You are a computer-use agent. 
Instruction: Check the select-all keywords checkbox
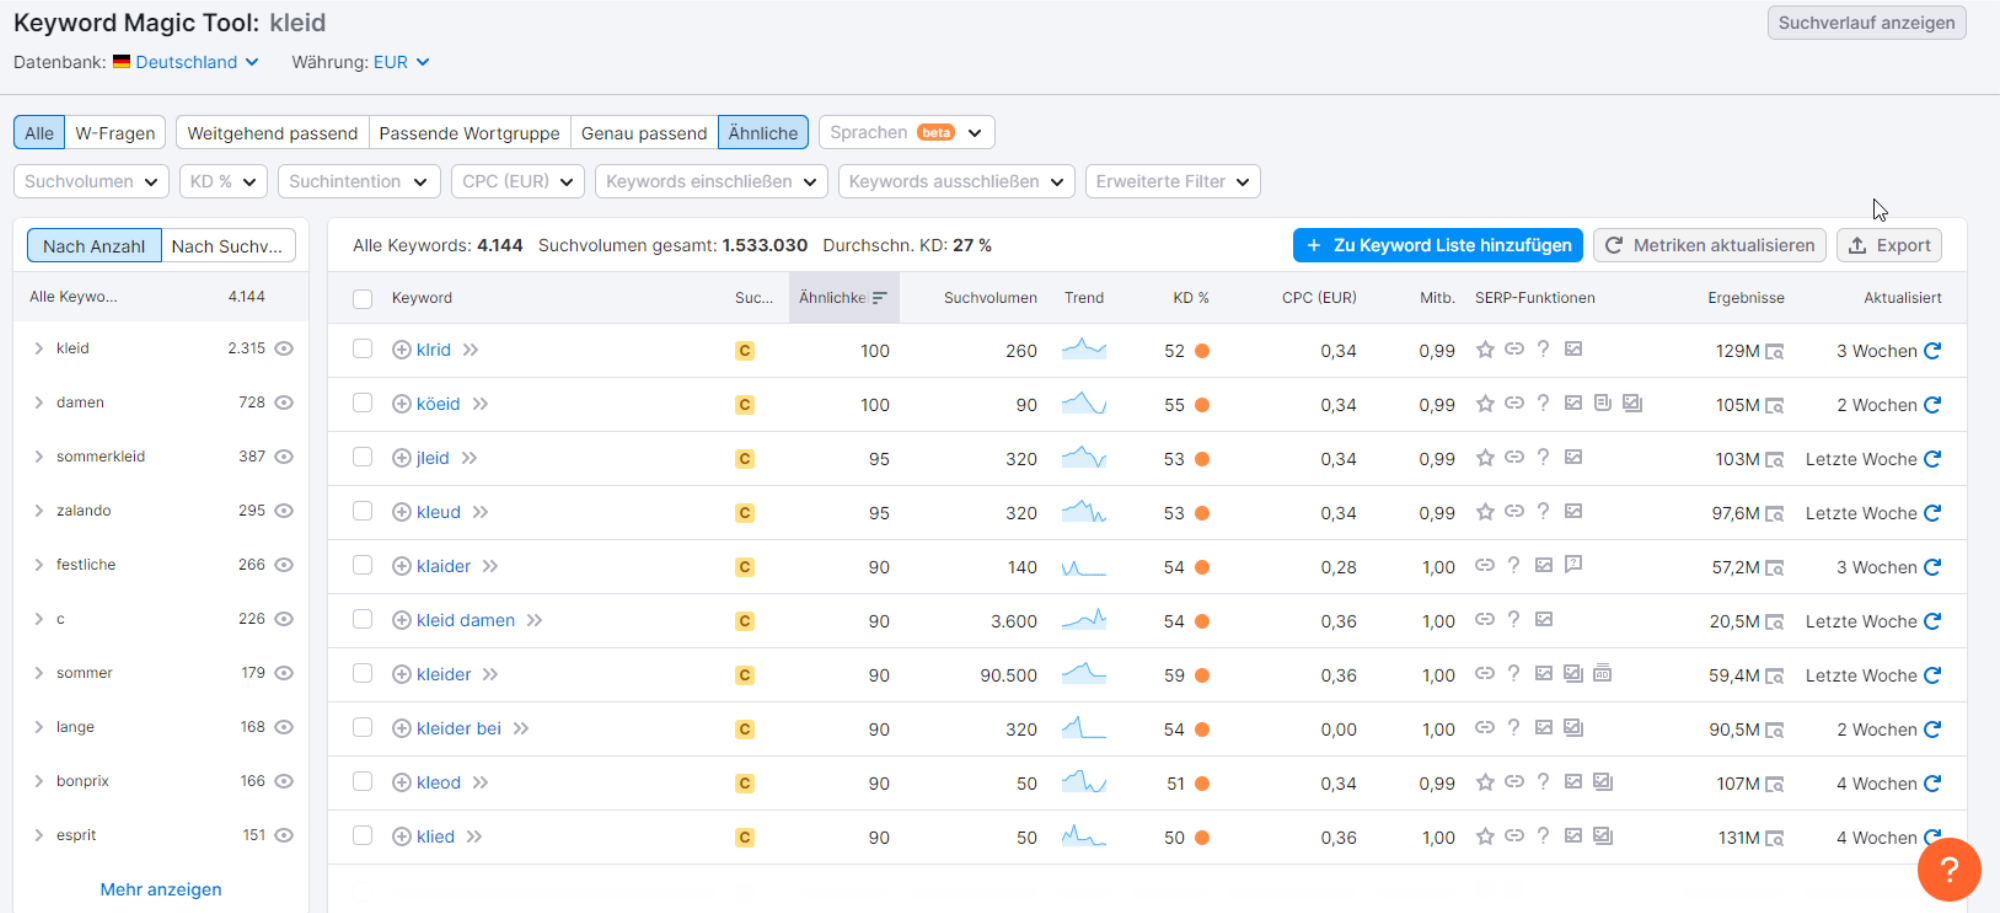362,298
